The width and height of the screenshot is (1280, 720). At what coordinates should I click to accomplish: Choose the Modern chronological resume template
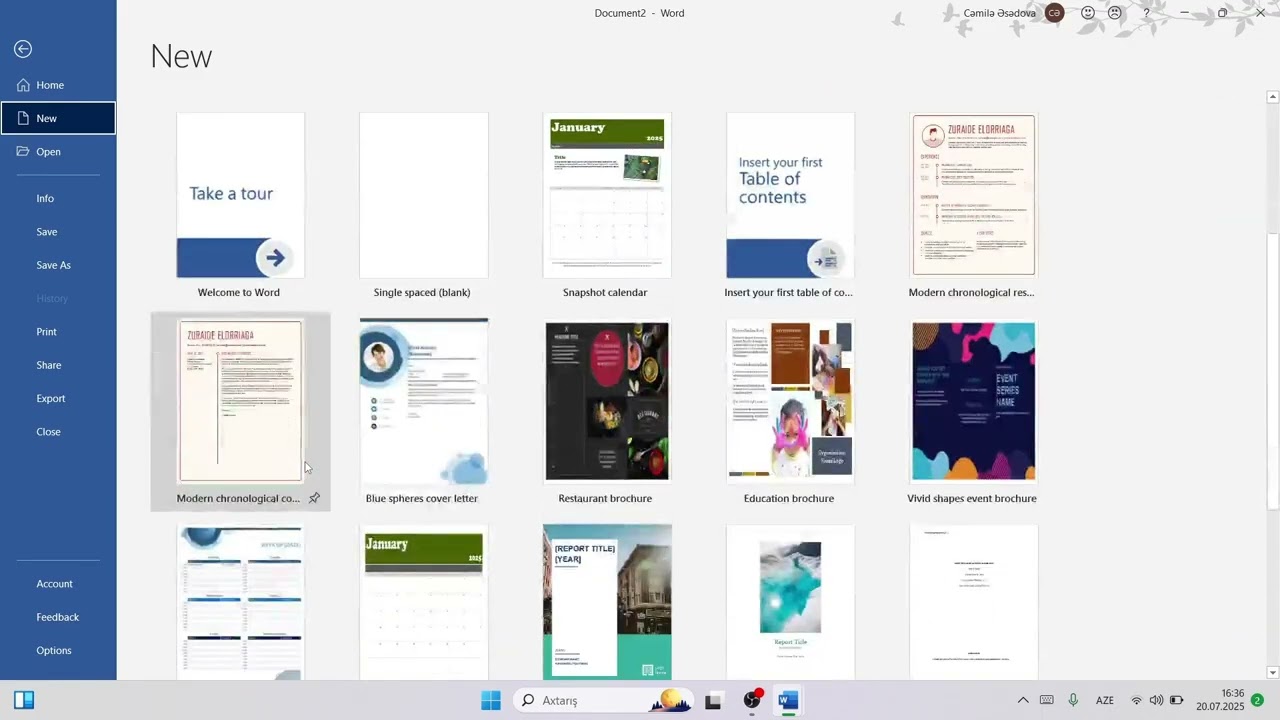[973, 195]
